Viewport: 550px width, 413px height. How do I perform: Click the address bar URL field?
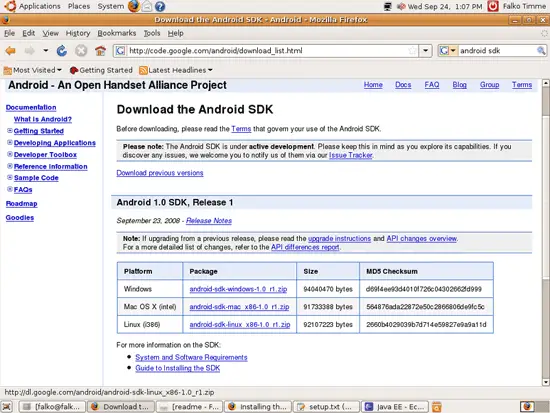(267, 51)
